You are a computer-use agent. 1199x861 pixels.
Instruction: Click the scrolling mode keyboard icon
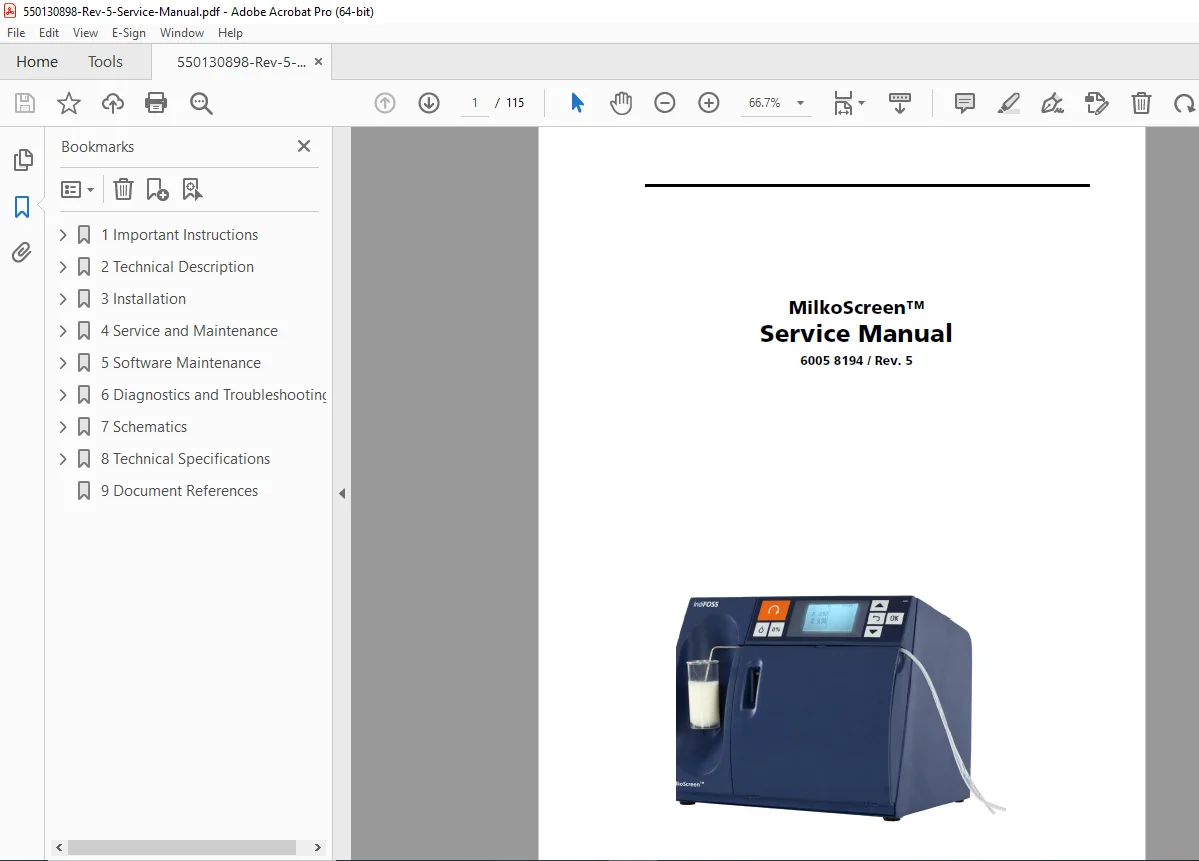tap(899, 102)
